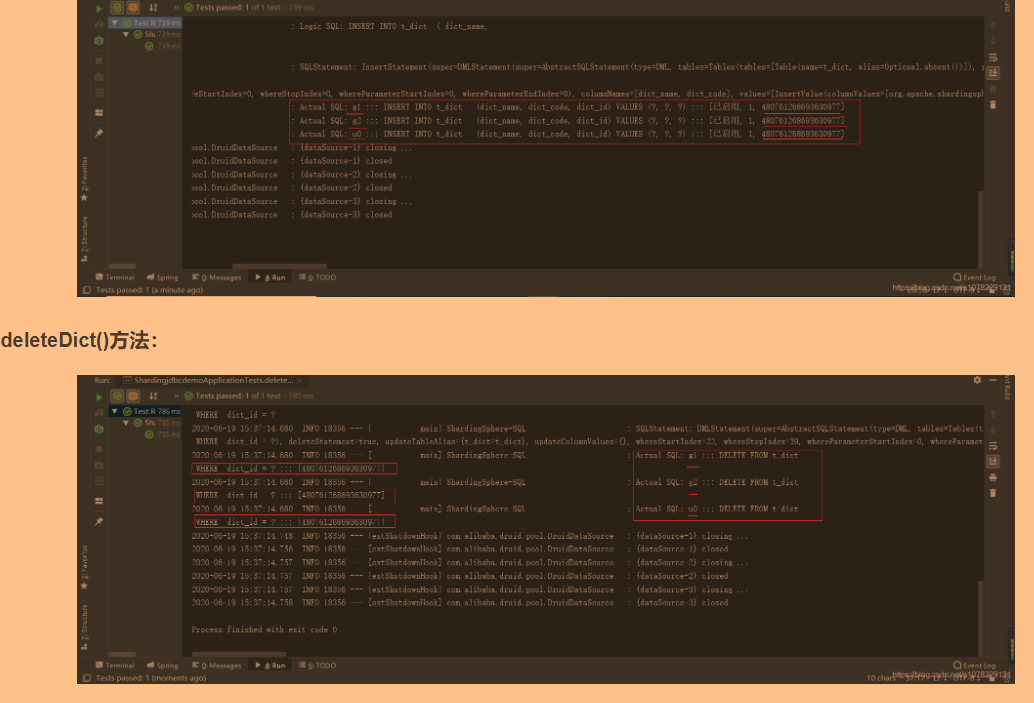1034x703 pixels.
Task: Open Messages tab in lower panel
Action: pyautogui.click(x=216, y=665)
